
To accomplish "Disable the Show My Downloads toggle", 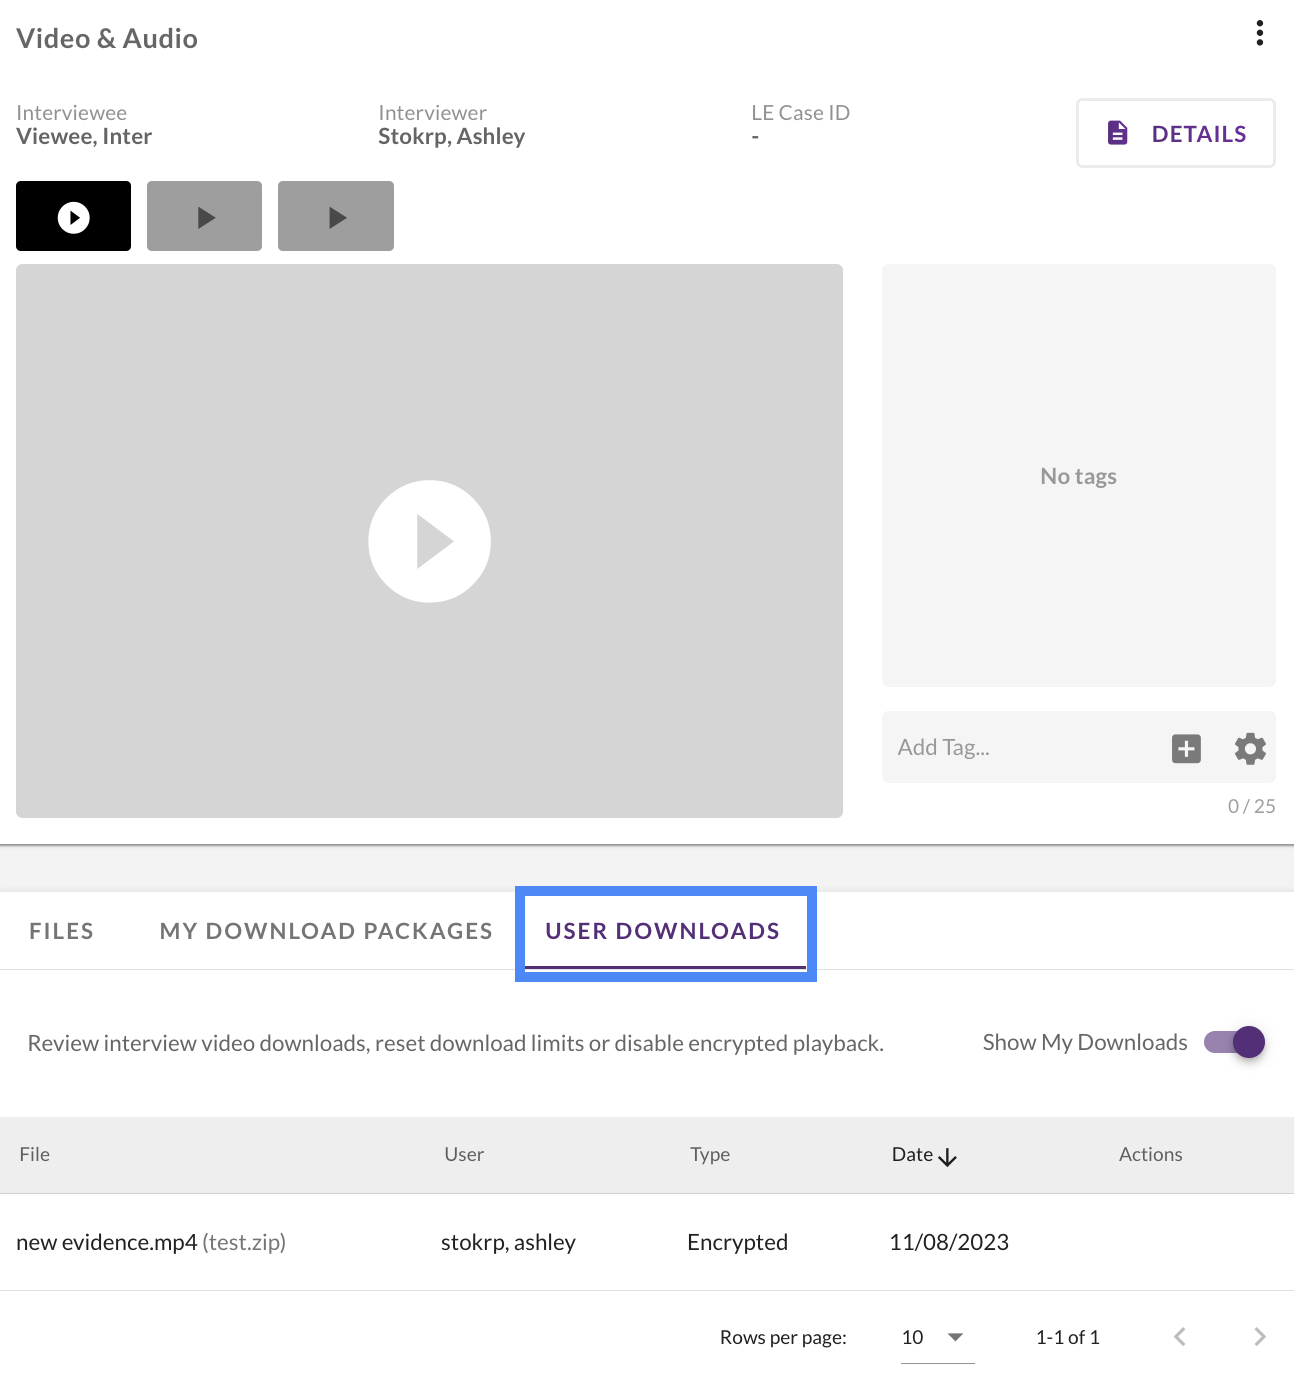I will (x=1233, y=1041).
